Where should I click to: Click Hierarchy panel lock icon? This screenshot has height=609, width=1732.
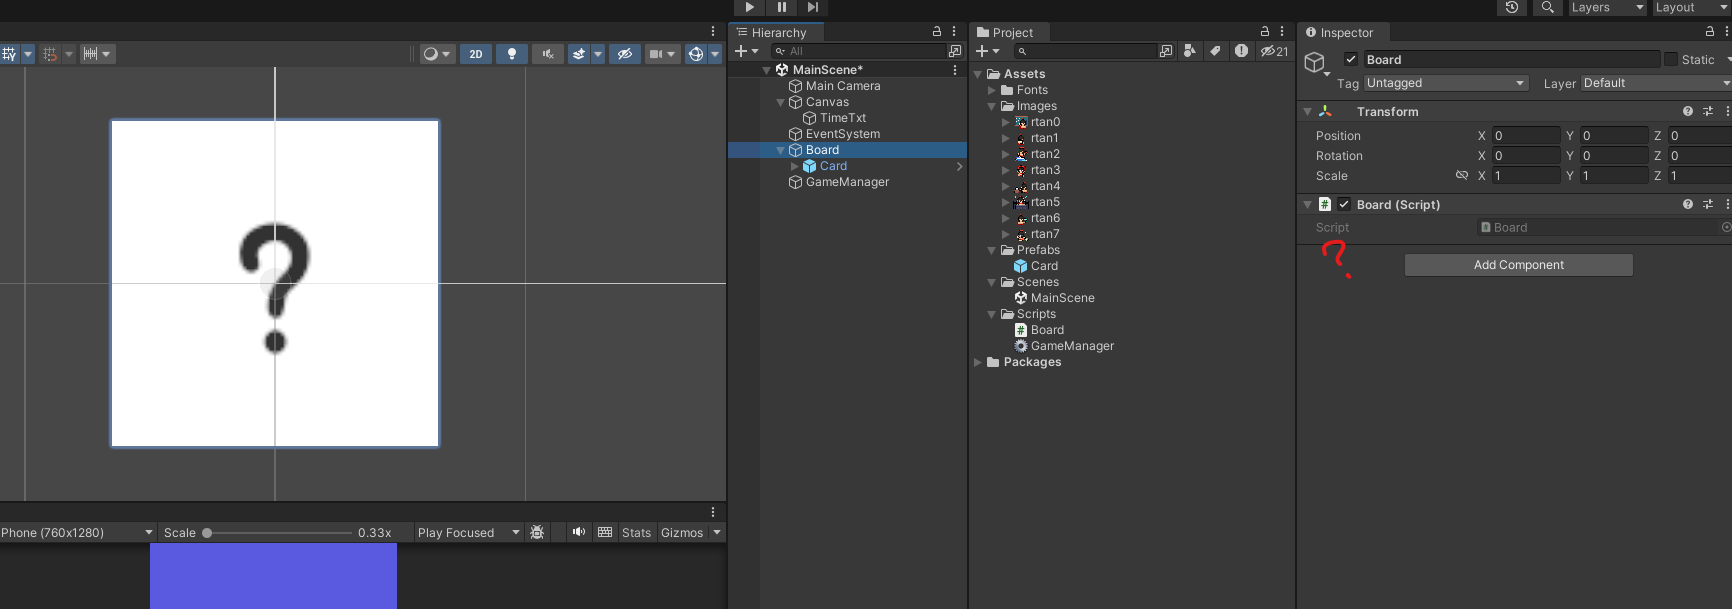pos(937,32)
